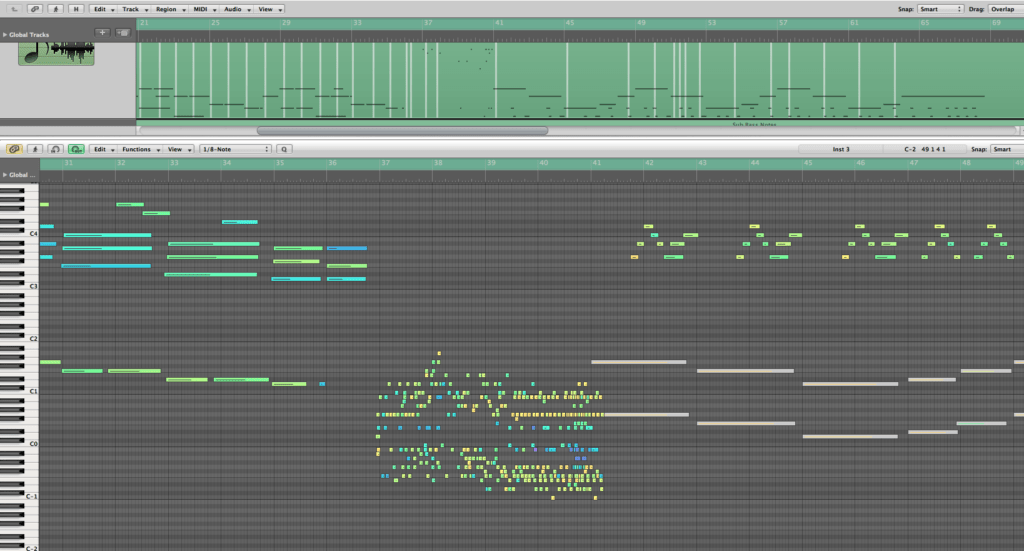Screen dimensions: 1024x551
Task: Click the Arrange horizontal scrollbar thumb
Action: [402, 131]
